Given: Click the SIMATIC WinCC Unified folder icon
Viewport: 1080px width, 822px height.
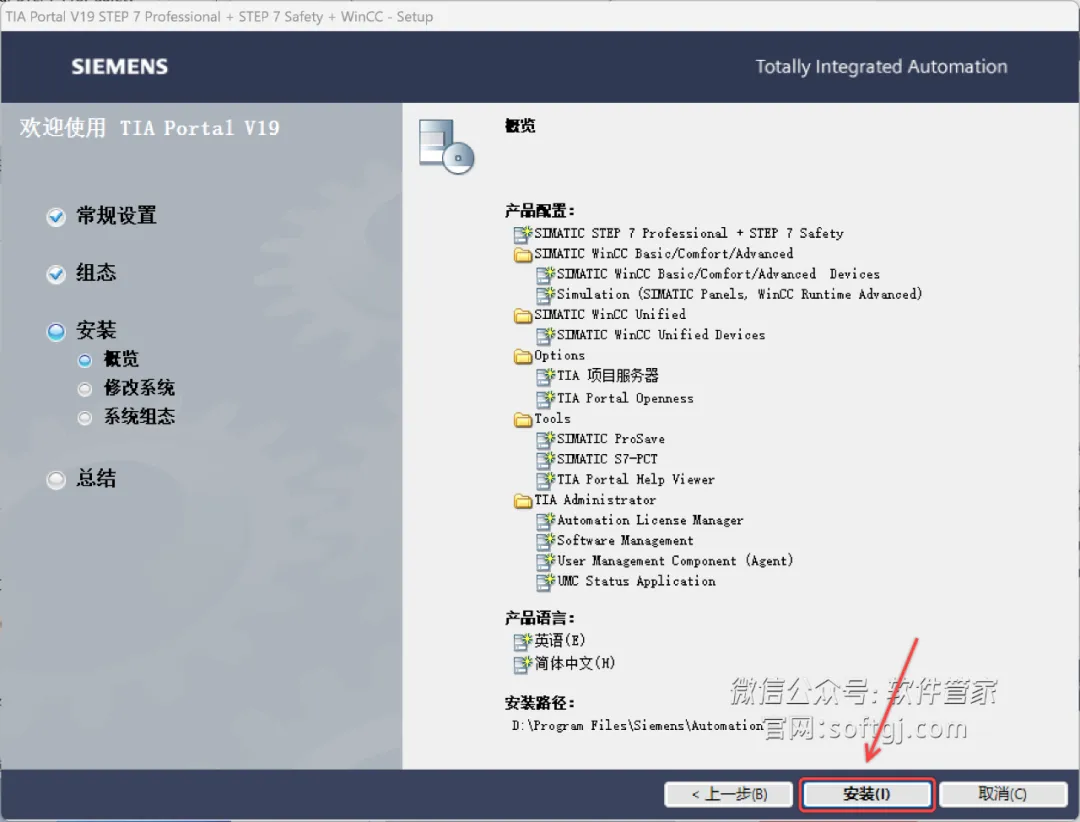Looking at the screenshot, I should (523, 316).
